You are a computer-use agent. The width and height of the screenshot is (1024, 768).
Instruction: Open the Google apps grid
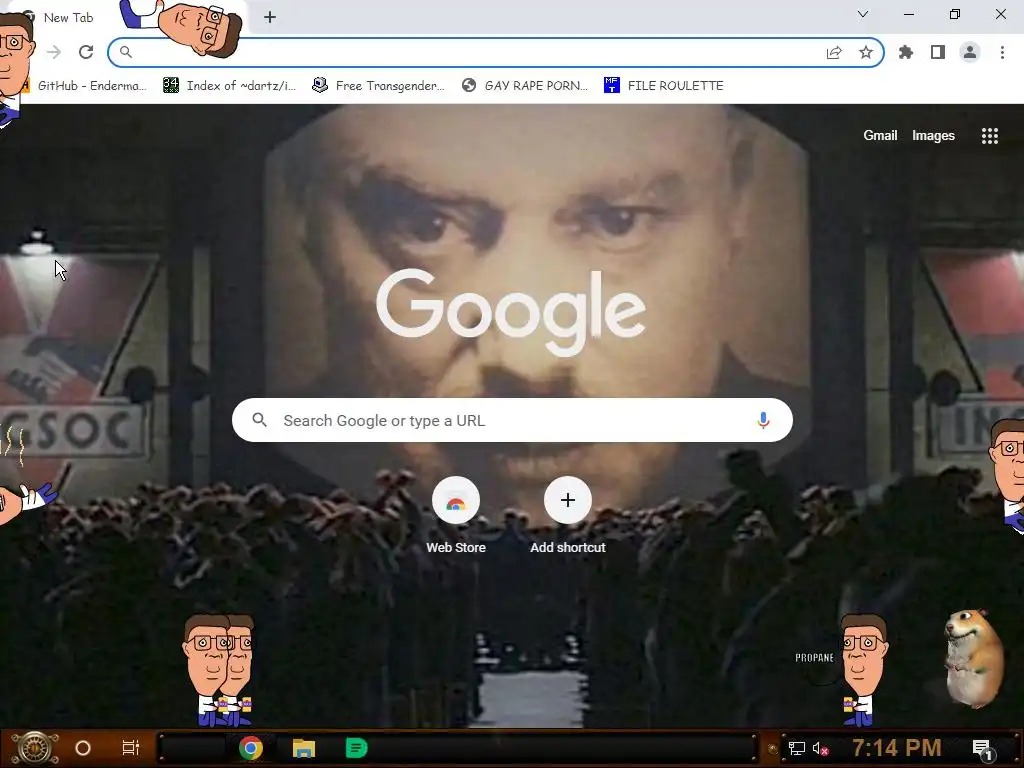coord(990,136)
